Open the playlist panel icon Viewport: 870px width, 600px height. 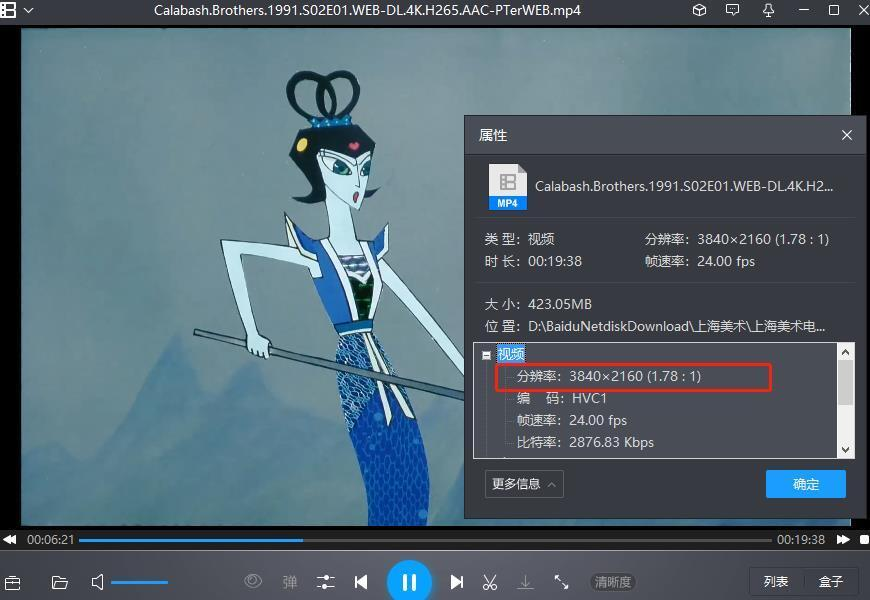coord(13,581)
